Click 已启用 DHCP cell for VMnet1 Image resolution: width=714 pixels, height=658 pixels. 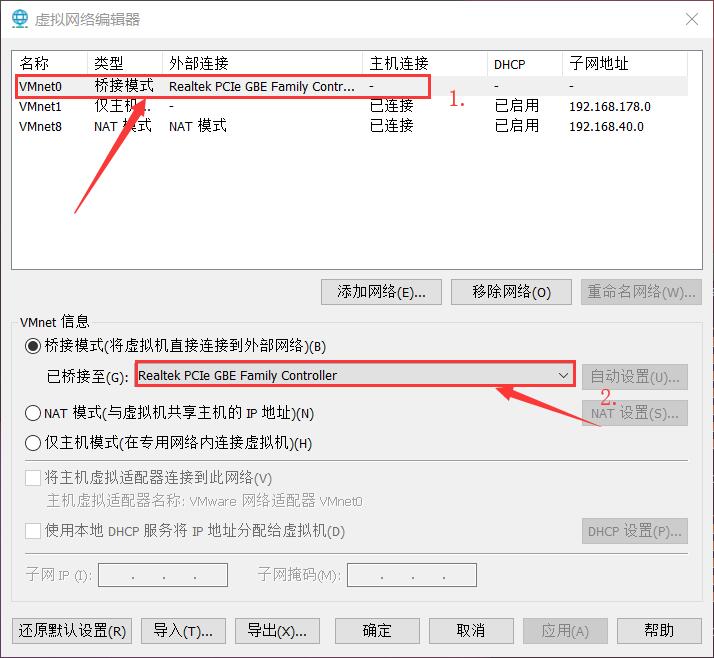517,106
